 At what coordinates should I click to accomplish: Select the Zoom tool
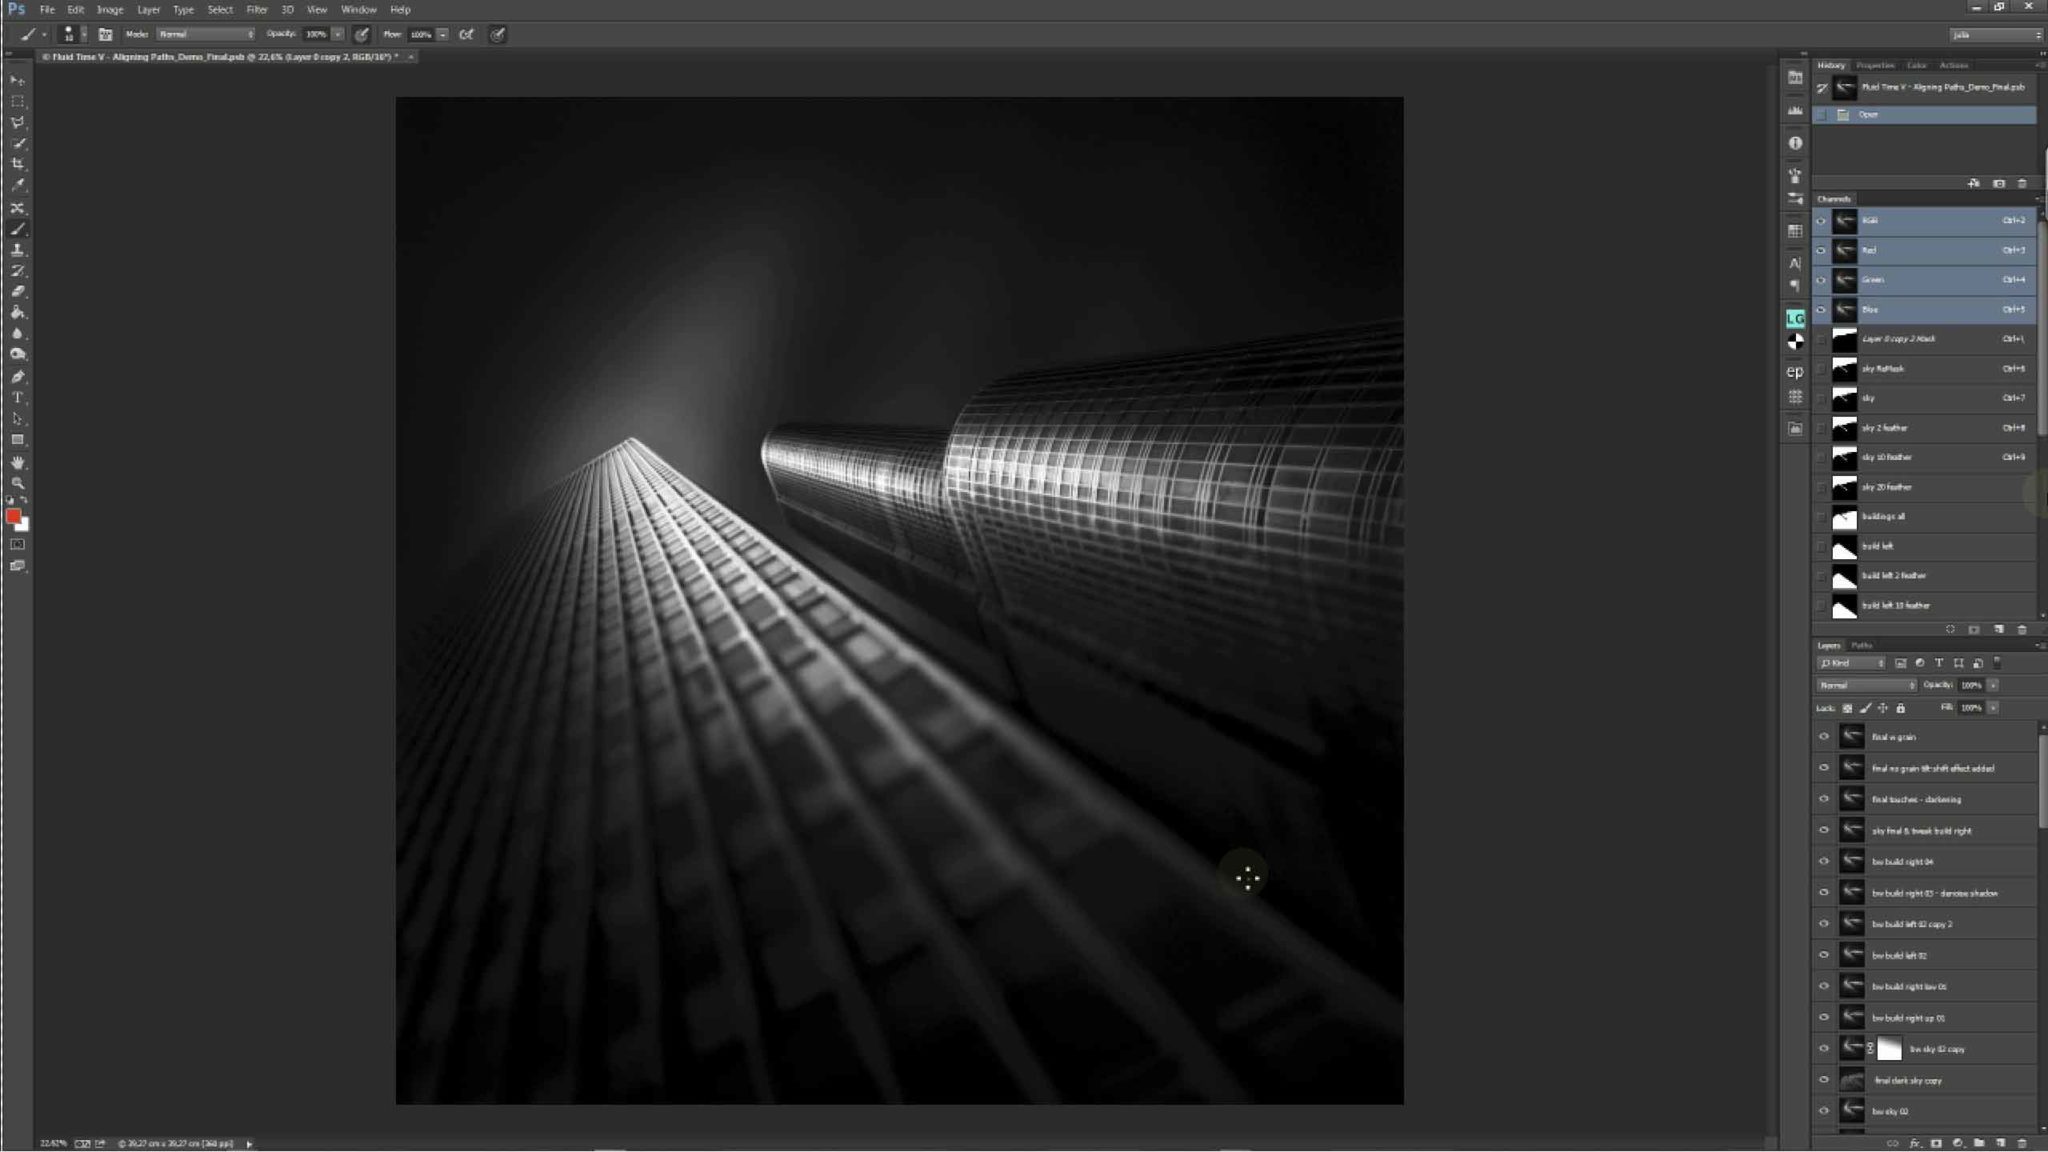click(x=17, y=483)
